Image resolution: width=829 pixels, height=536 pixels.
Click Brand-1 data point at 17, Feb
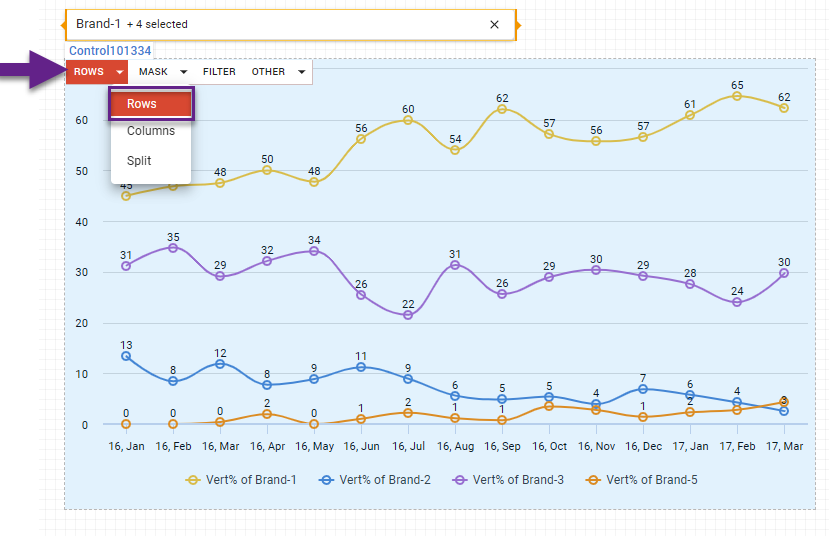pyautogui.click(x=737, y=96)
